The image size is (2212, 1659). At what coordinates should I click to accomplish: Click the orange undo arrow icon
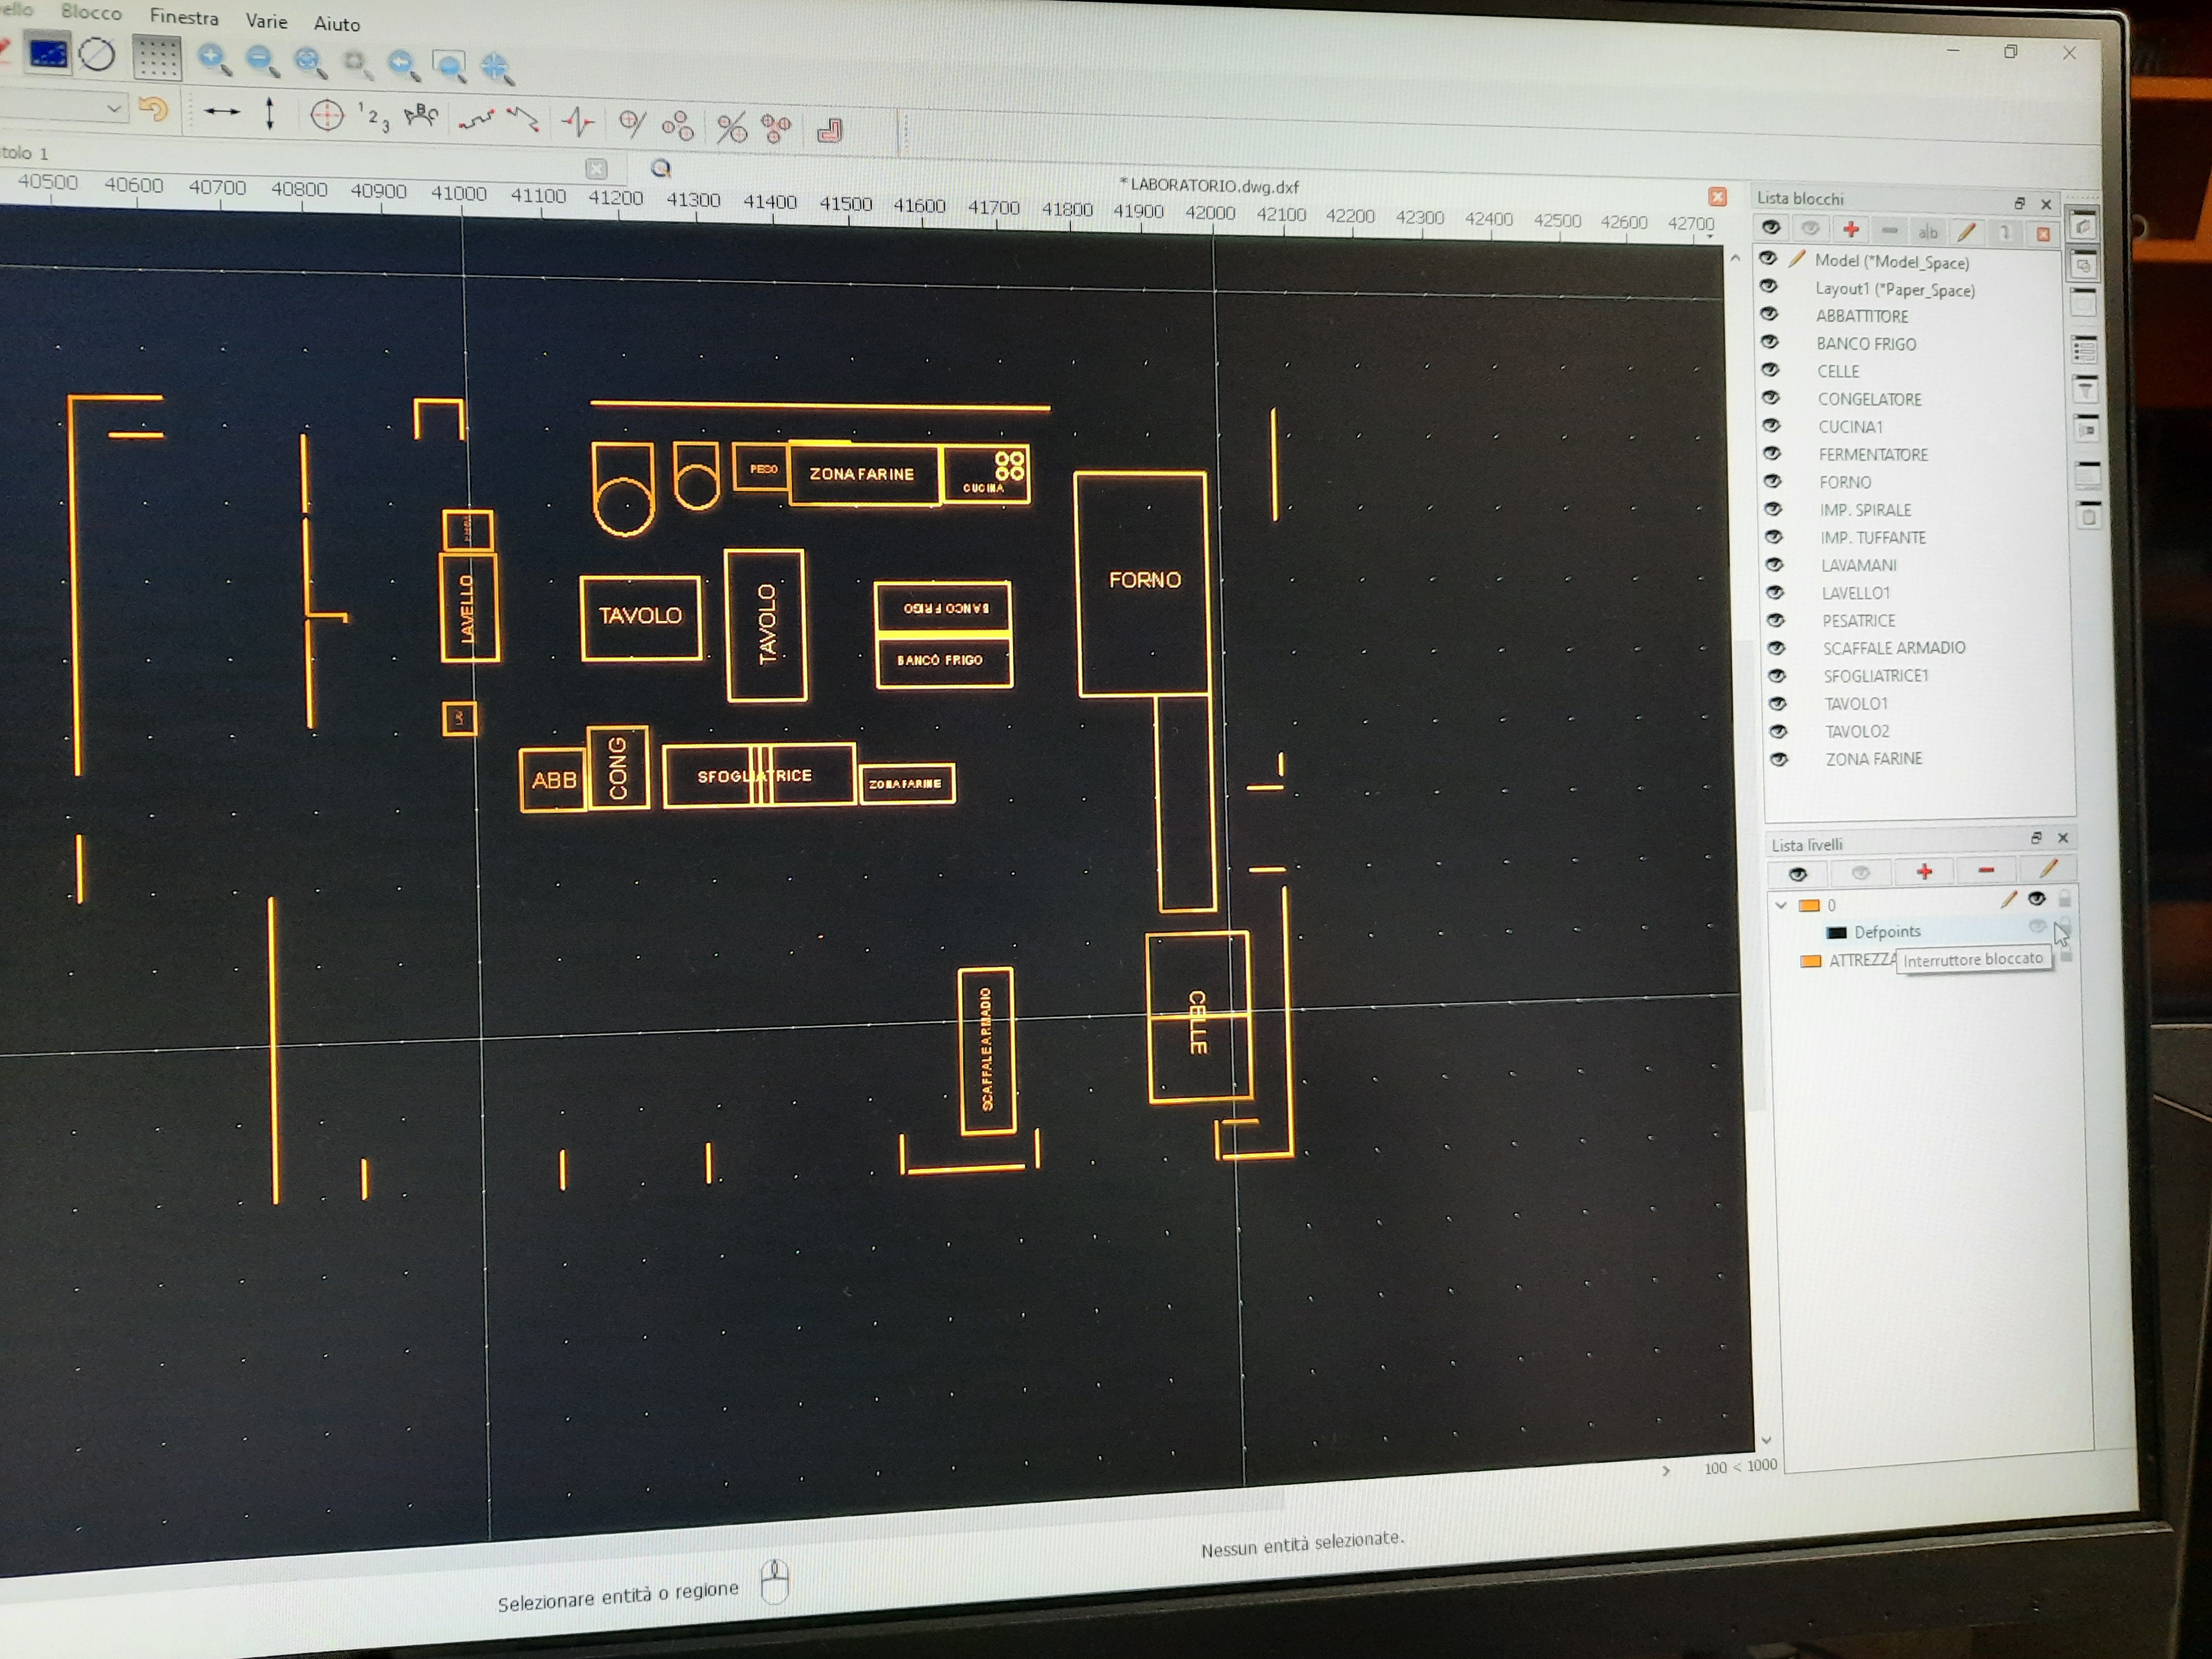pyautogui.click(x=153, y=108)
